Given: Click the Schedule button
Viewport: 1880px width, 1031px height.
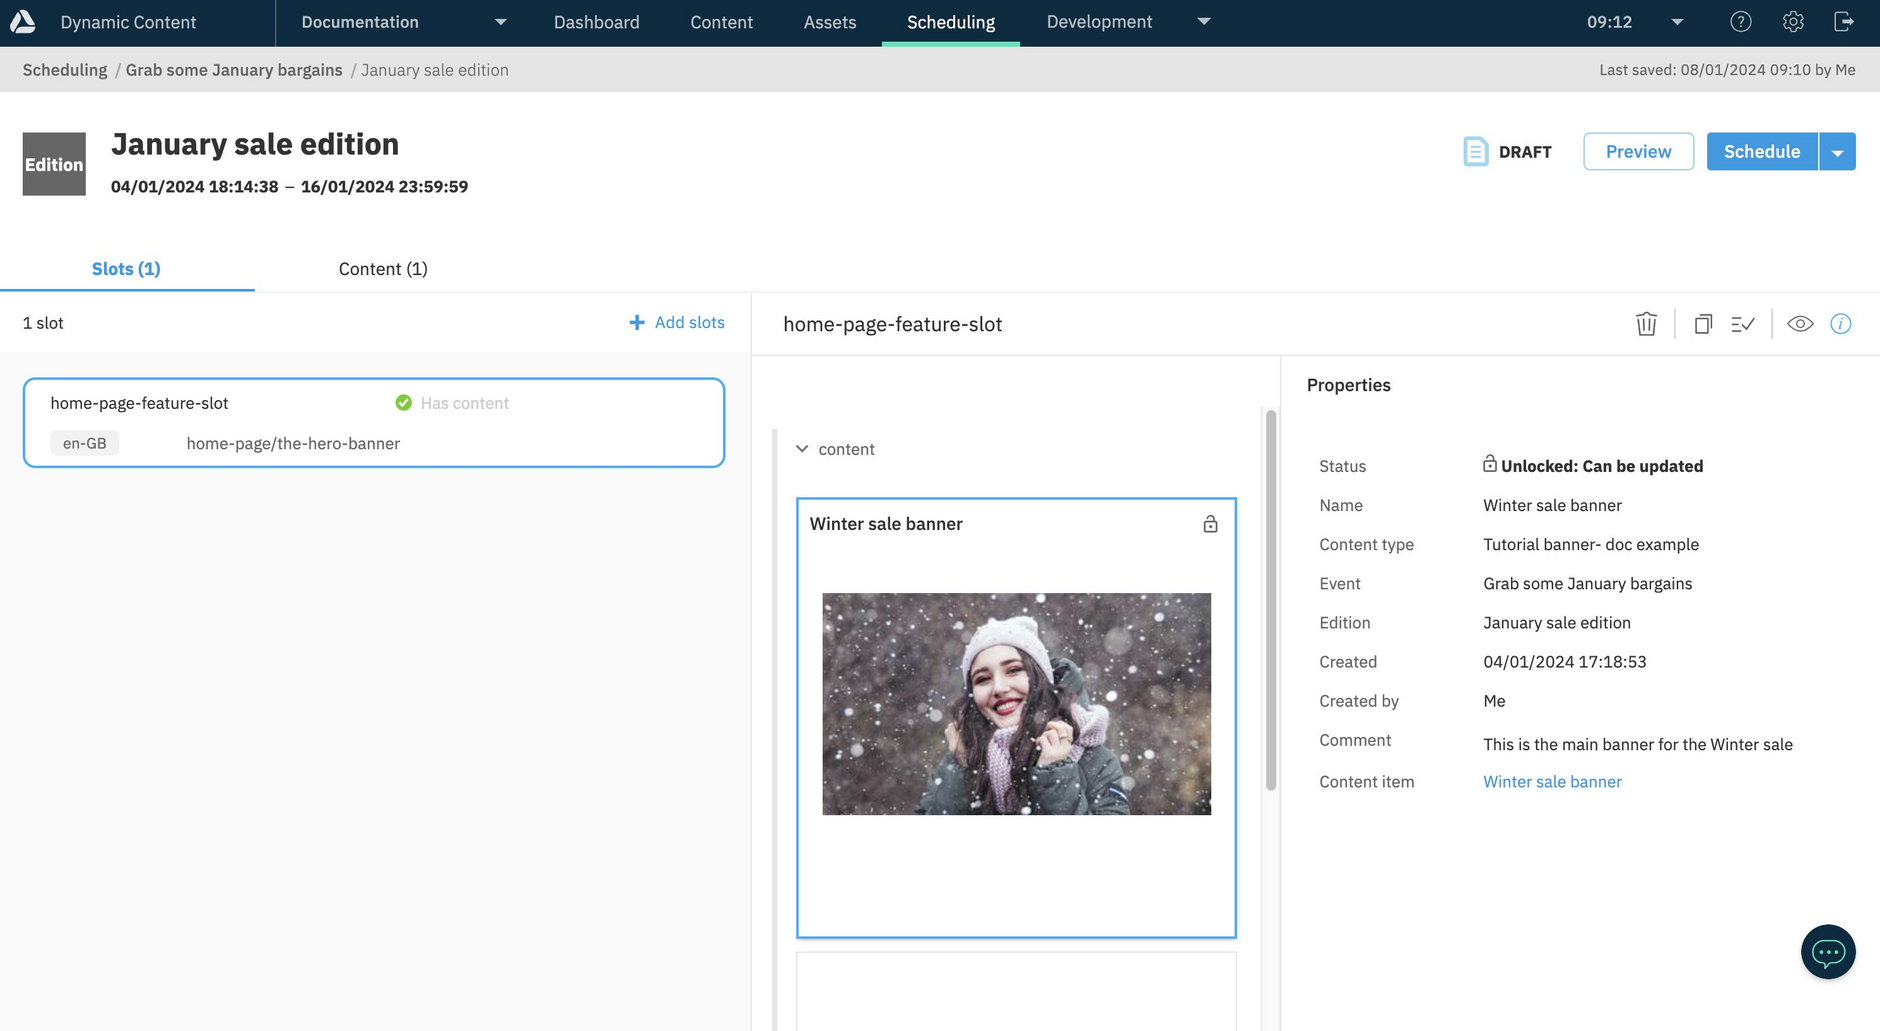Looking at the screenshot, I should pyautogui.click(x=1762, y=152).
